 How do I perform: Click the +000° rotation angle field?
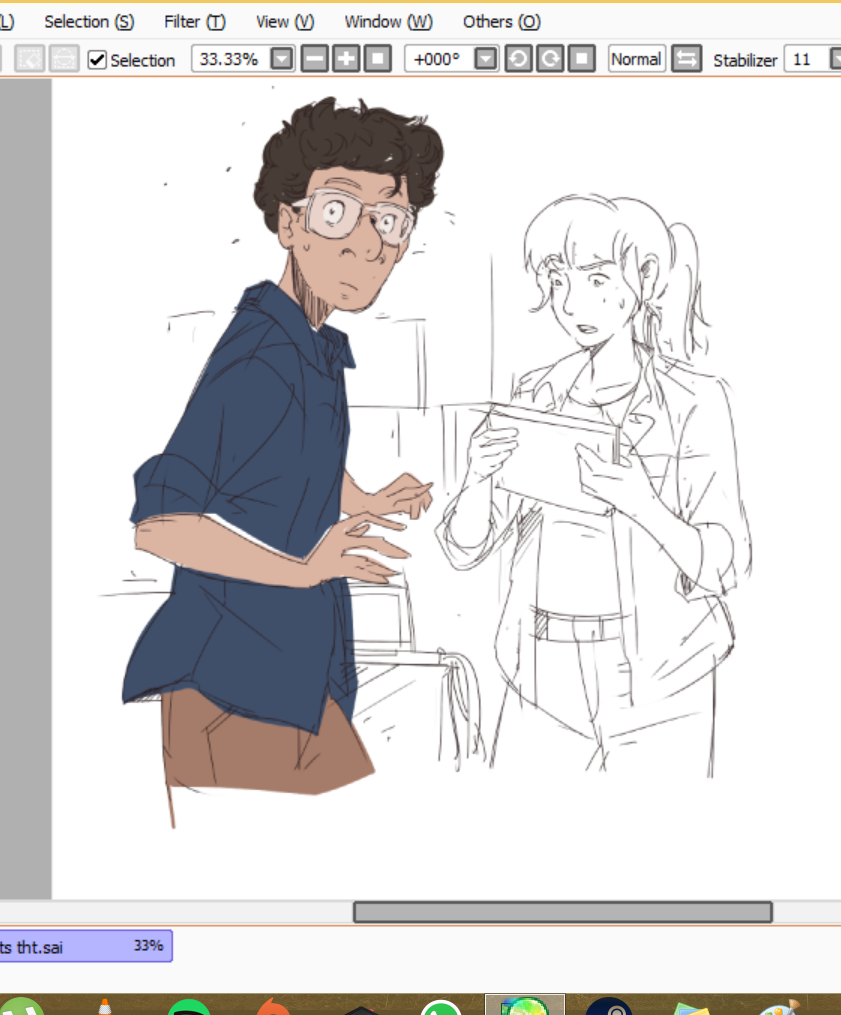(x=439, y=59)
